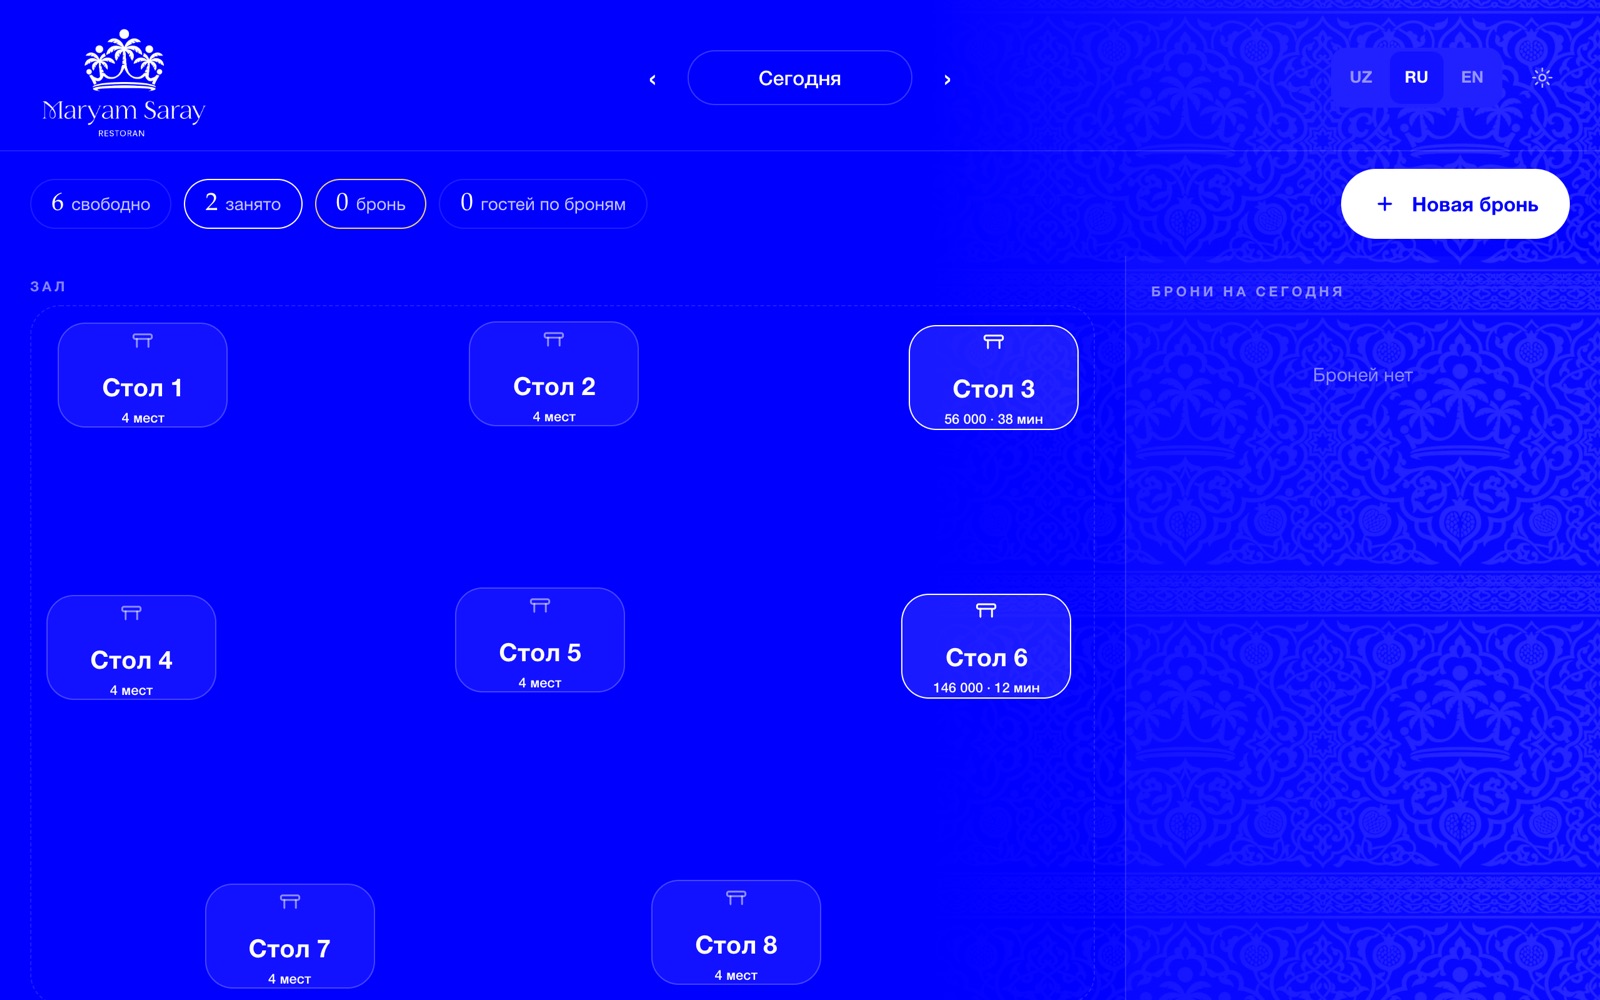Click the 146 000 · 12 мин text
The width and height of the screenshot is (1600, 1000).
986,688
